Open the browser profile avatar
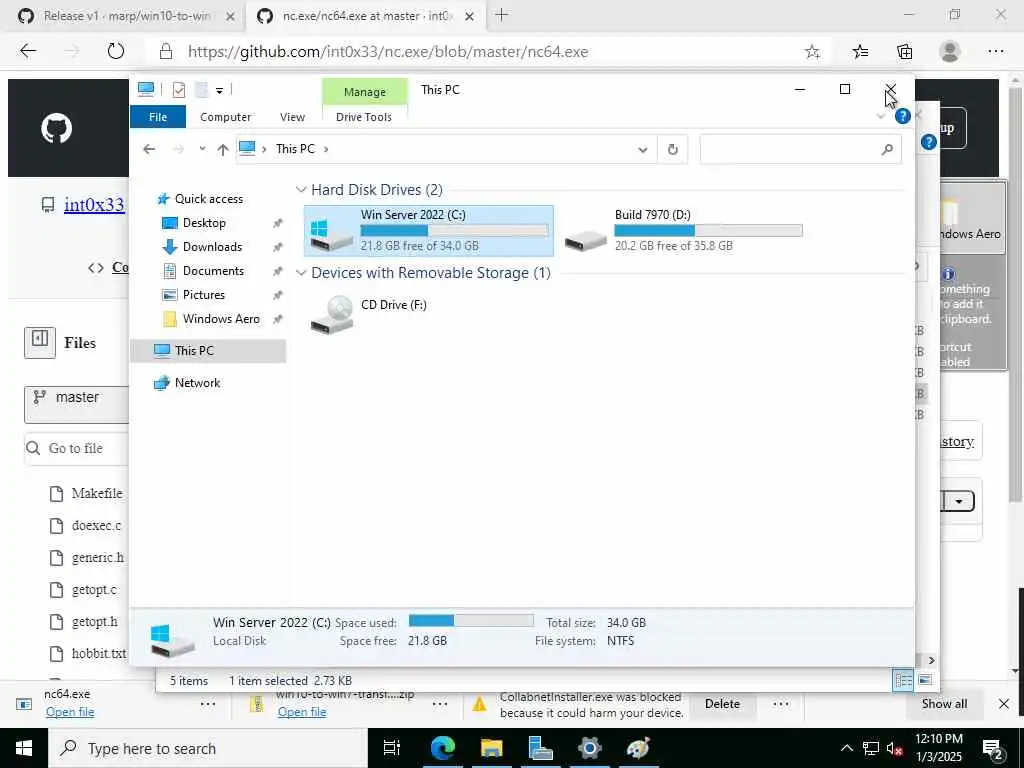 (x=950, y=52)
